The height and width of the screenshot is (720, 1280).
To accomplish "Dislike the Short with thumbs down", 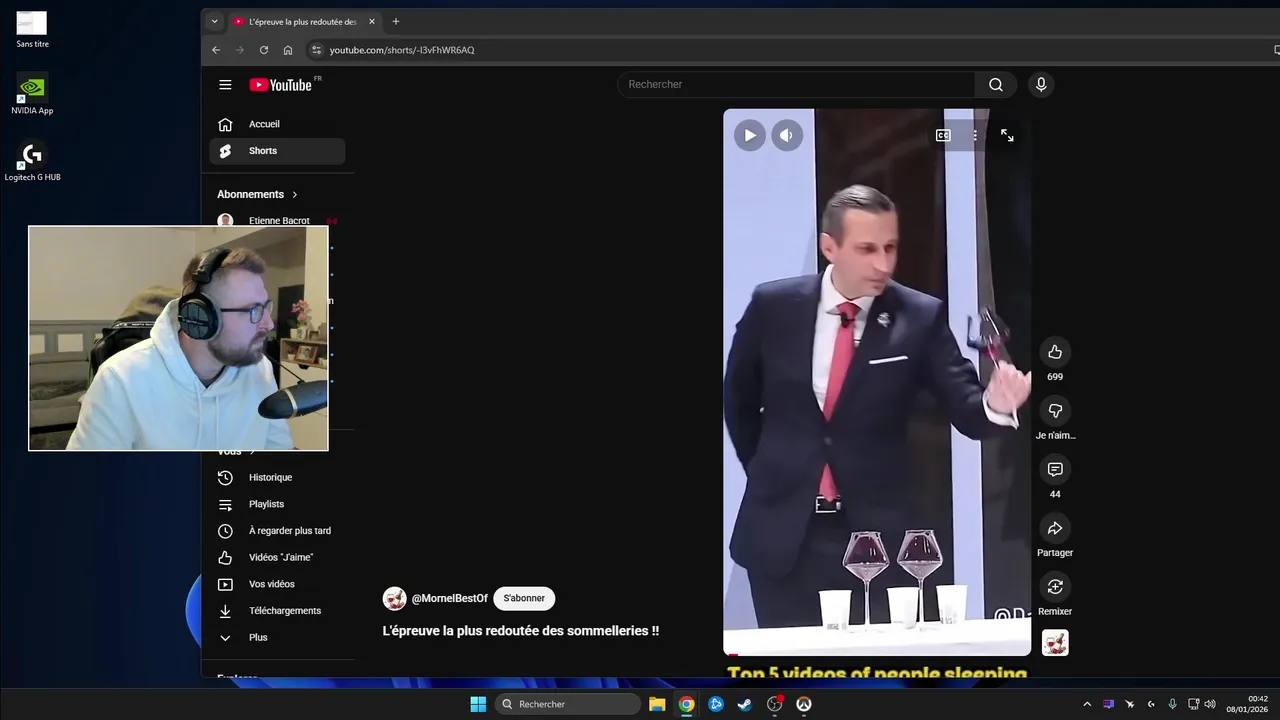I will 1055,410.
